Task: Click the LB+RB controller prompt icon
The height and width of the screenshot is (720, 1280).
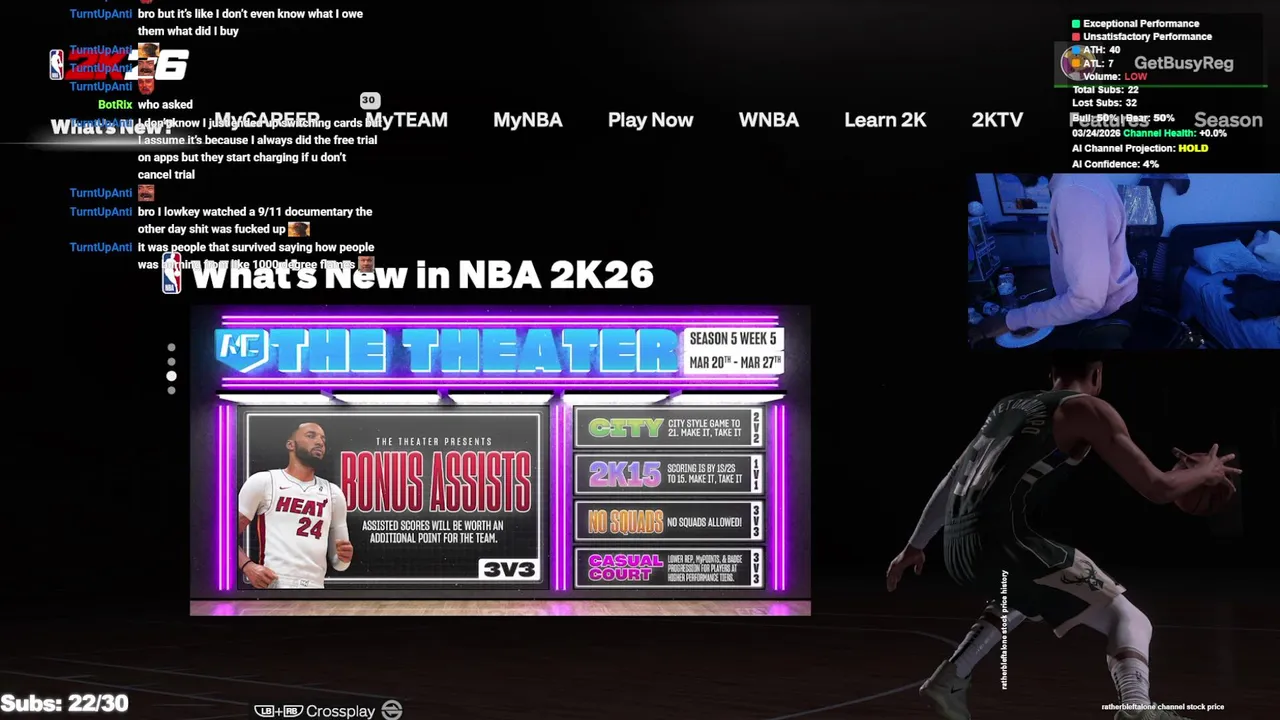Action: point(277,711)
